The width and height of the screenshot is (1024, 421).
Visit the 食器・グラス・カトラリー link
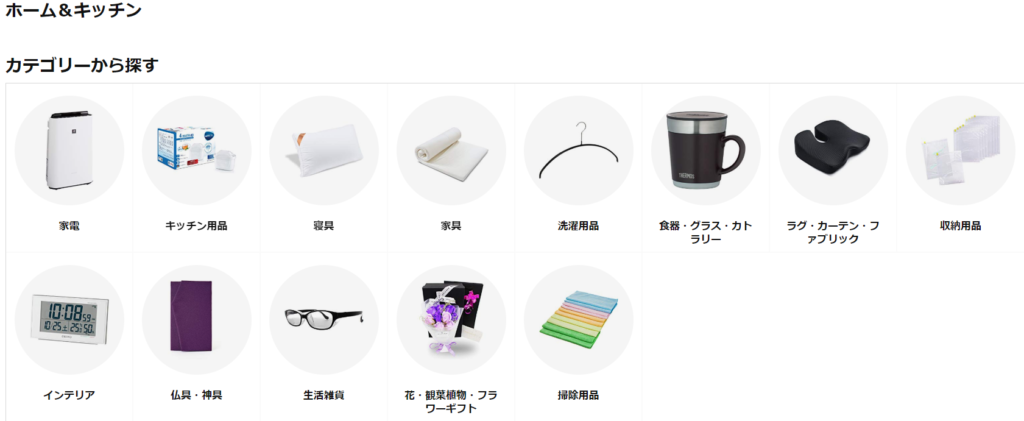706,232
